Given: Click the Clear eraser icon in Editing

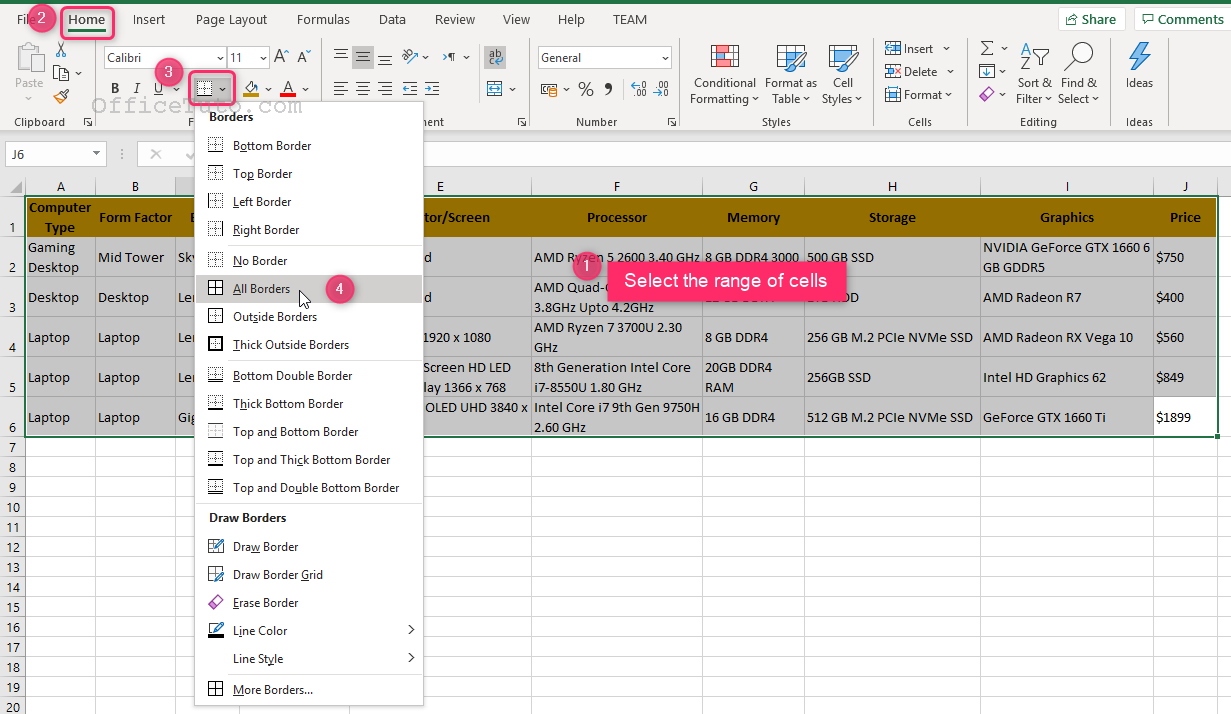Looking at the screenshot, I should pyautogui.click(x=987, y=94).
